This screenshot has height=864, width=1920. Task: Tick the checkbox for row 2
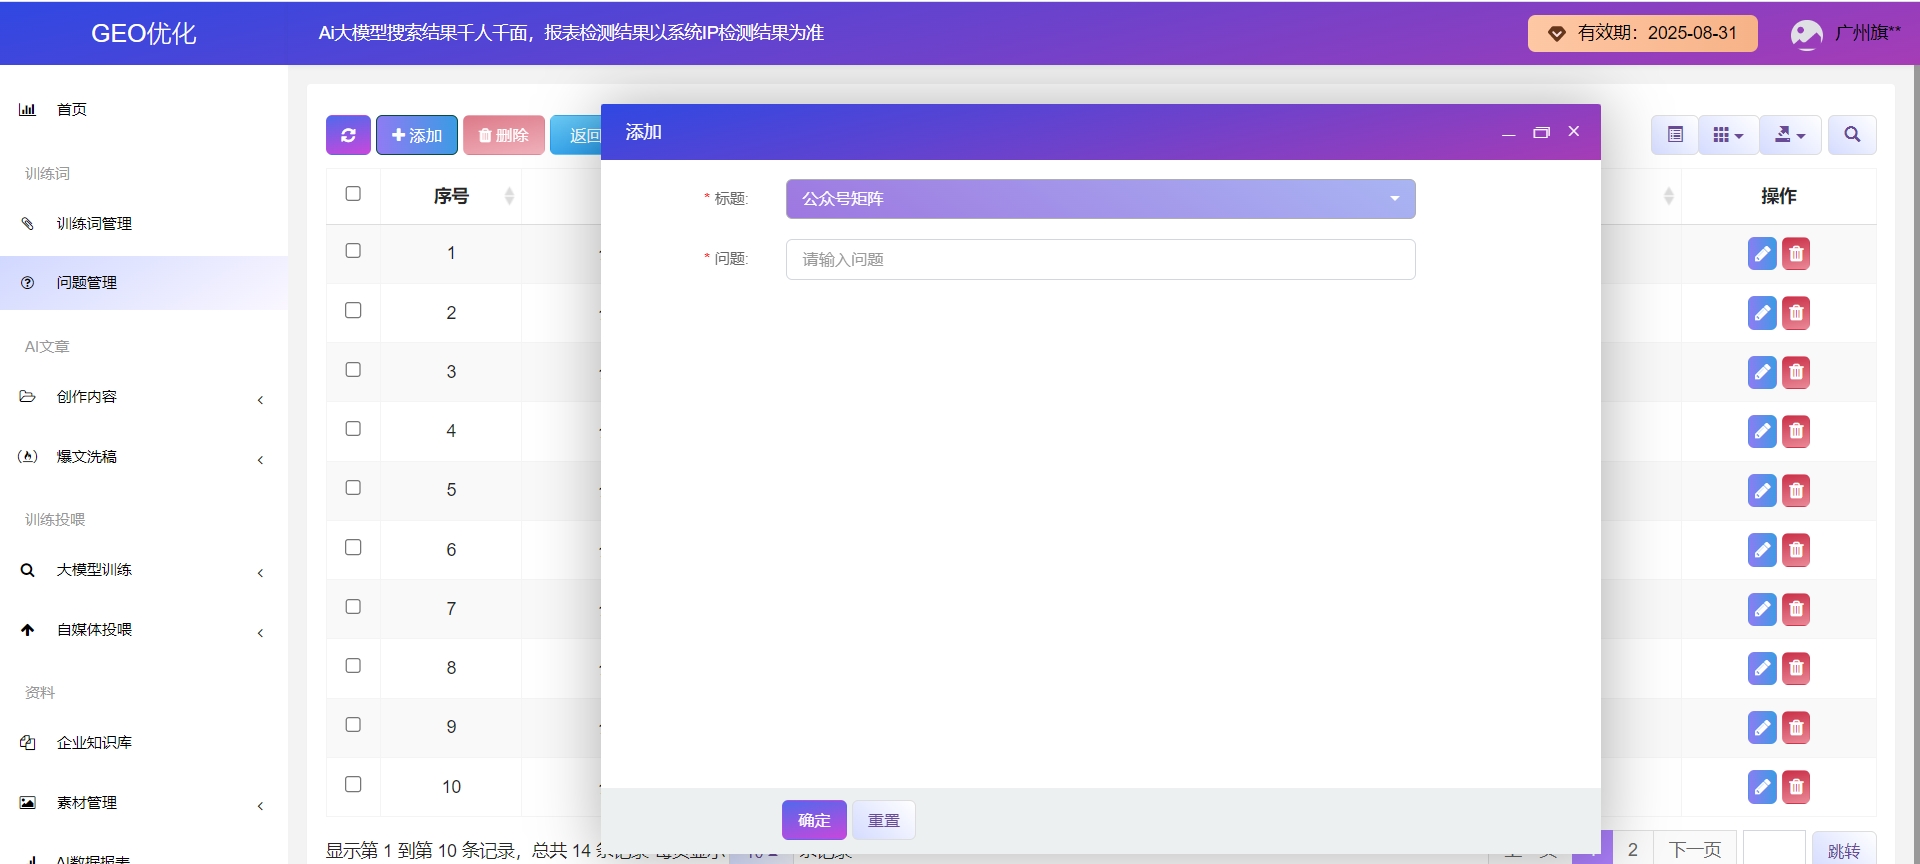pos(353,311)
